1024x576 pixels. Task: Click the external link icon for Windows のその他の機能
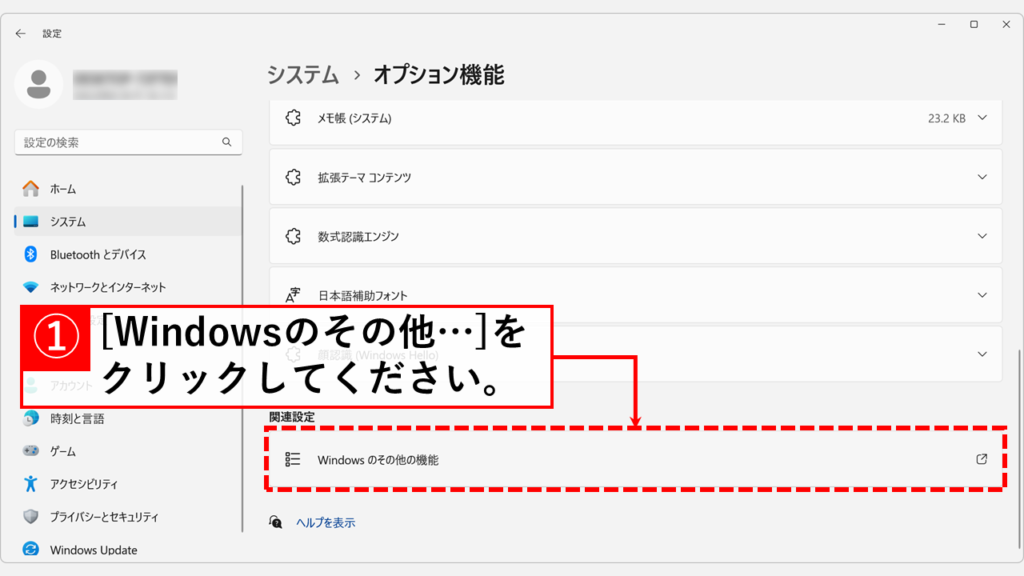(982, 459)
